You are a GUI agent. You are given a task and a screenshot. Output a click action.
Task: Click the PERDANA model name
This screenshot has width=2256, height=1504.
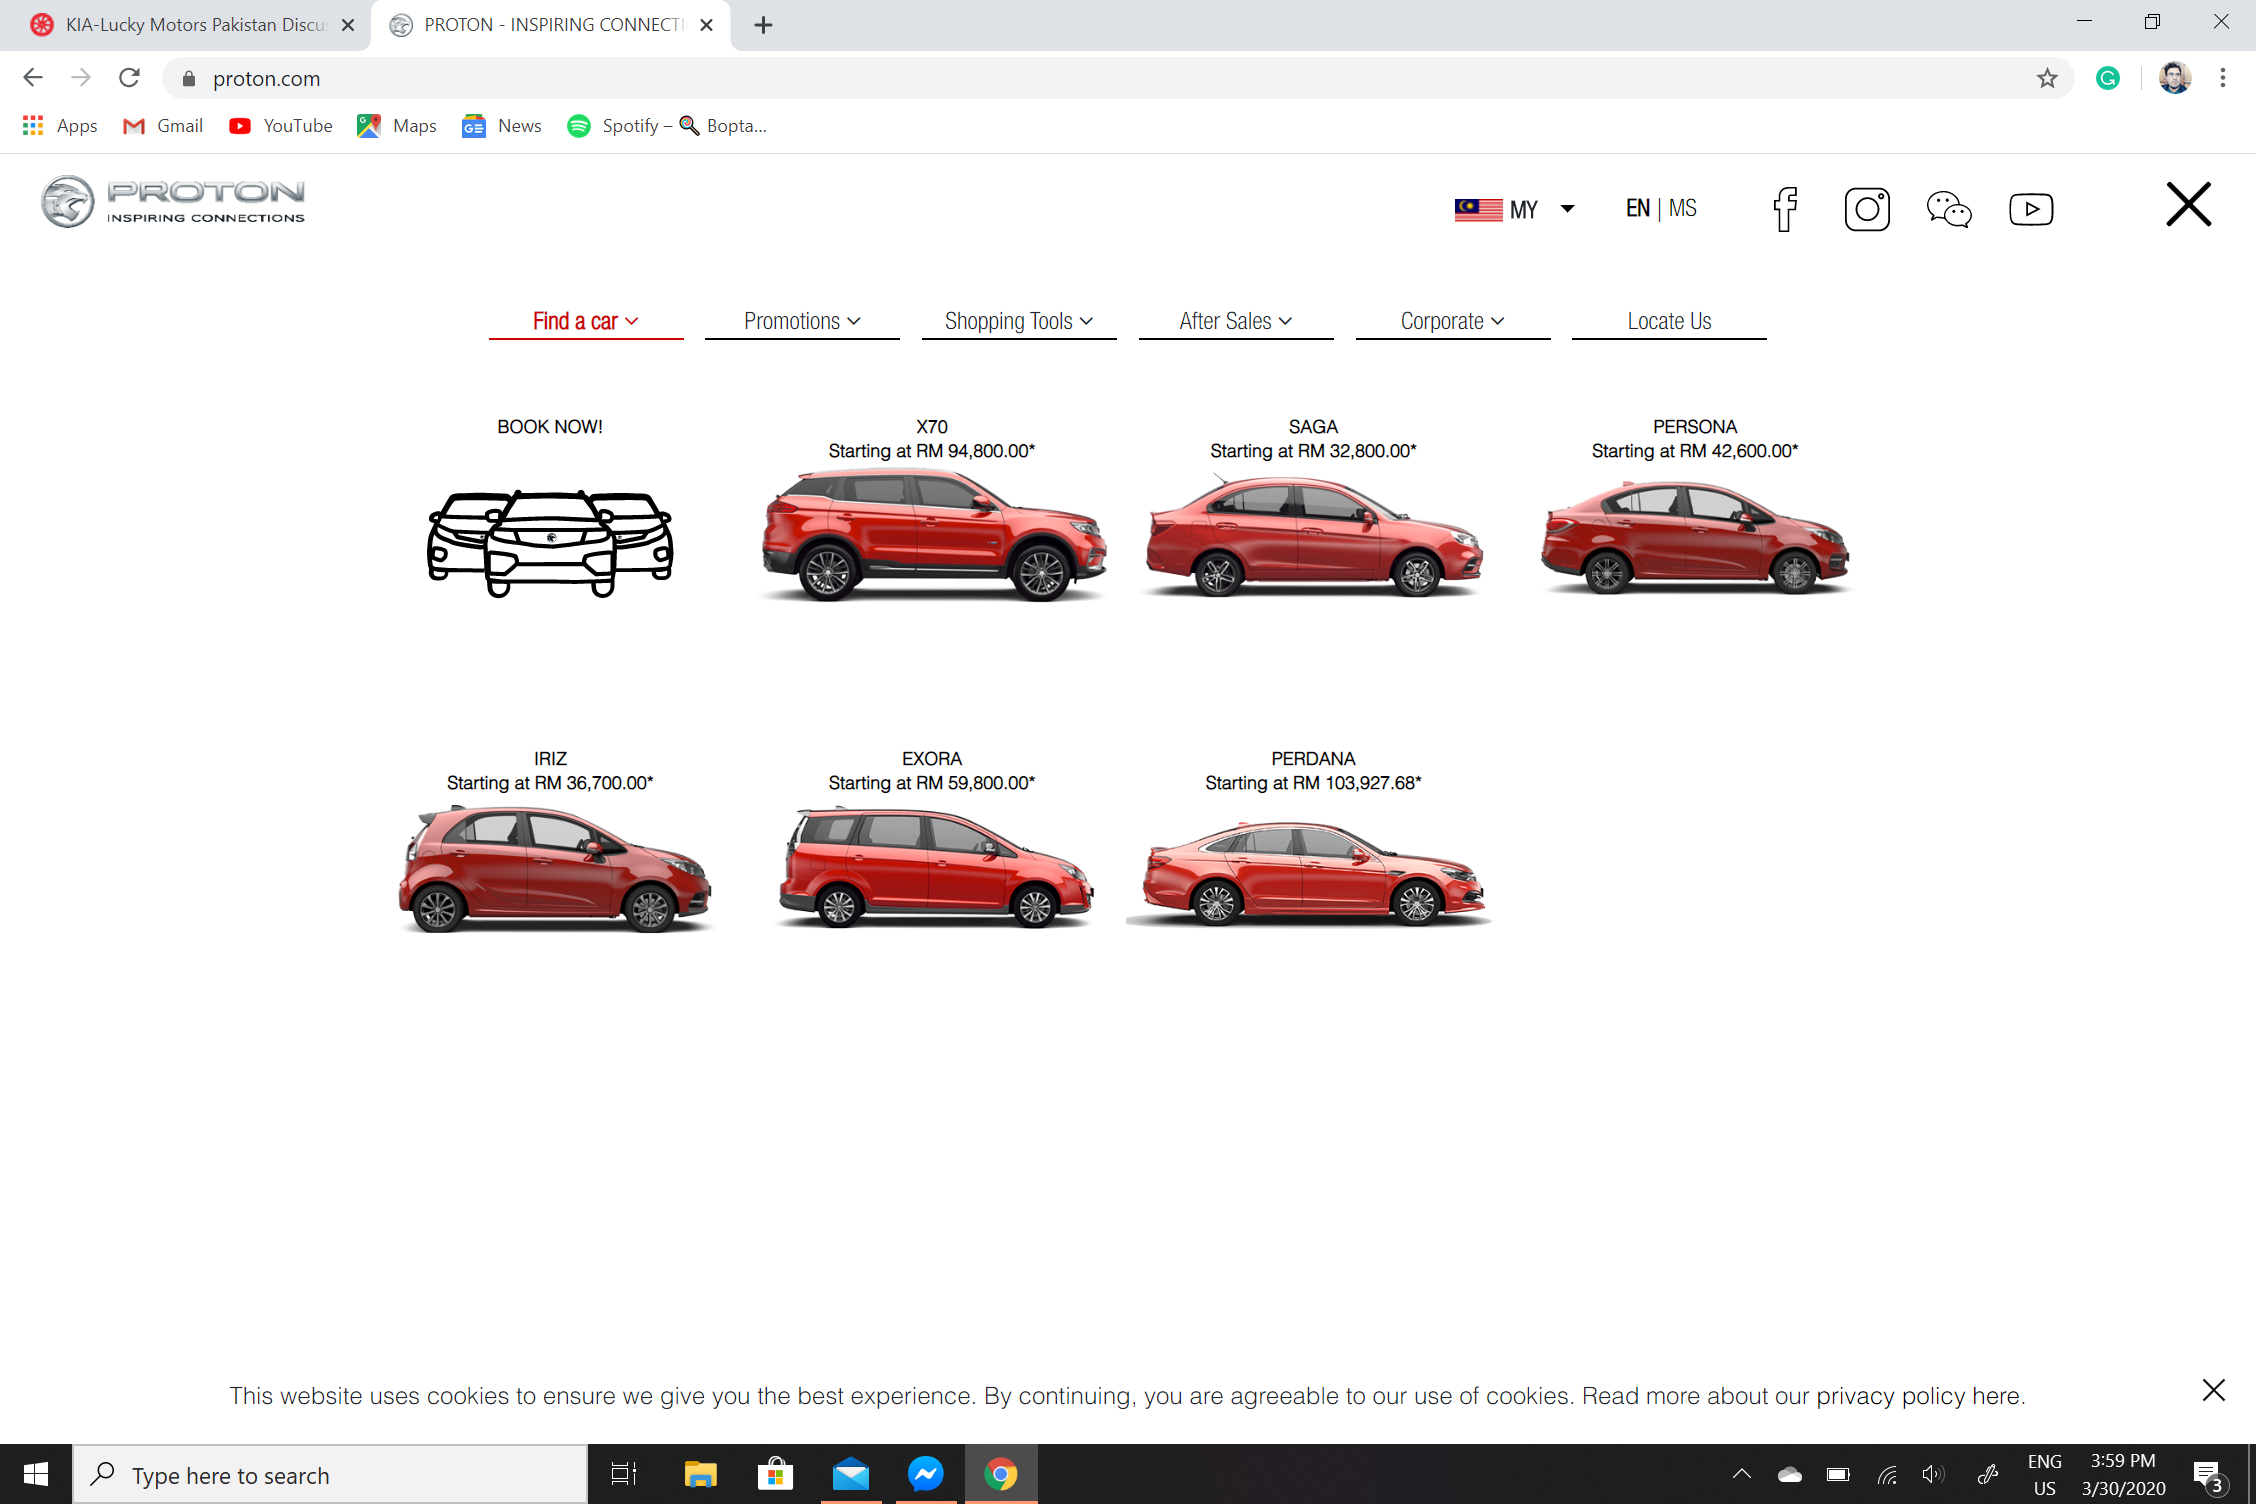coord(1313,759)
